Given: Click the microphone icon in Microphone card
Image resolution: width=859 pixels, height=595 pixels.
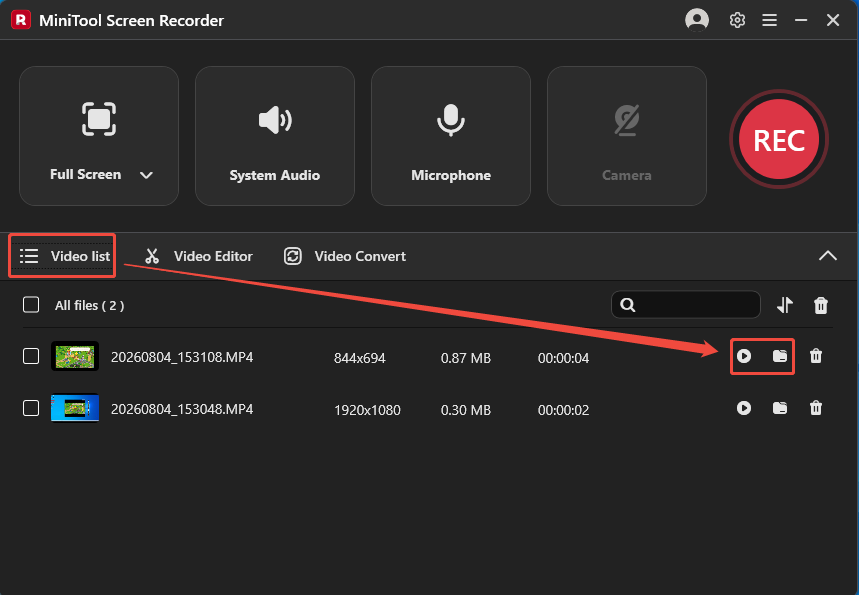Looking at the screenshot, I should pos(451,120).
